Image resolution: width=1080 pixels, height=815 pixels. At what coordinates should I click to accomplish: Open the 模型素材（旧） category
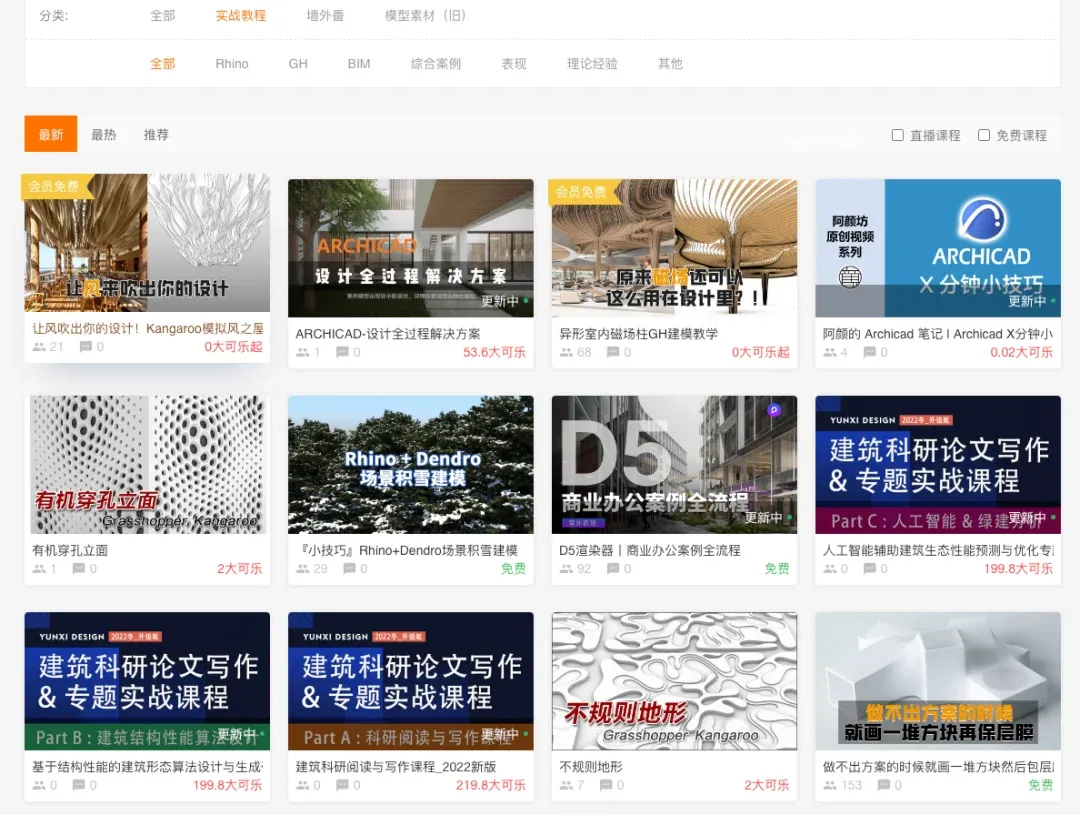tap(425, 15)
